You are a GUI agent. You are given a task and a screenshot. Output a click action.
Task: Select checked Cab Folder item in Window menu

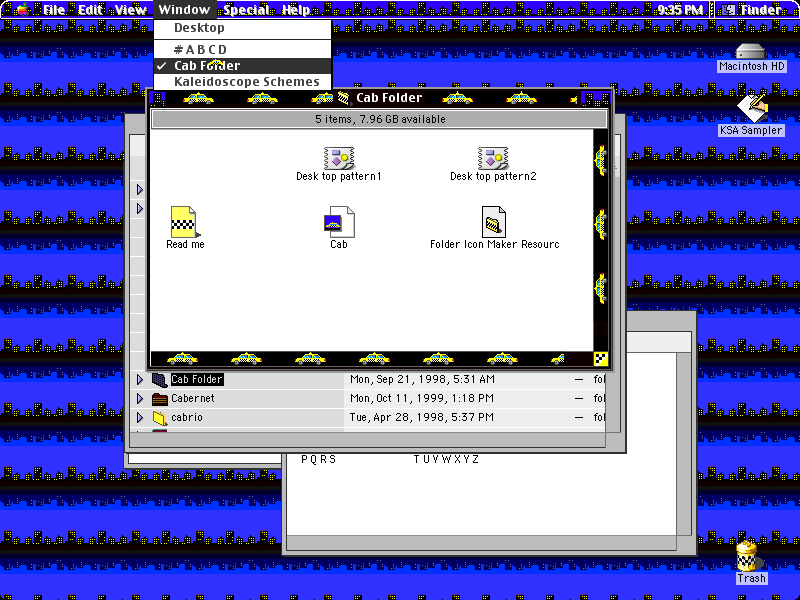tap(242, 66)
